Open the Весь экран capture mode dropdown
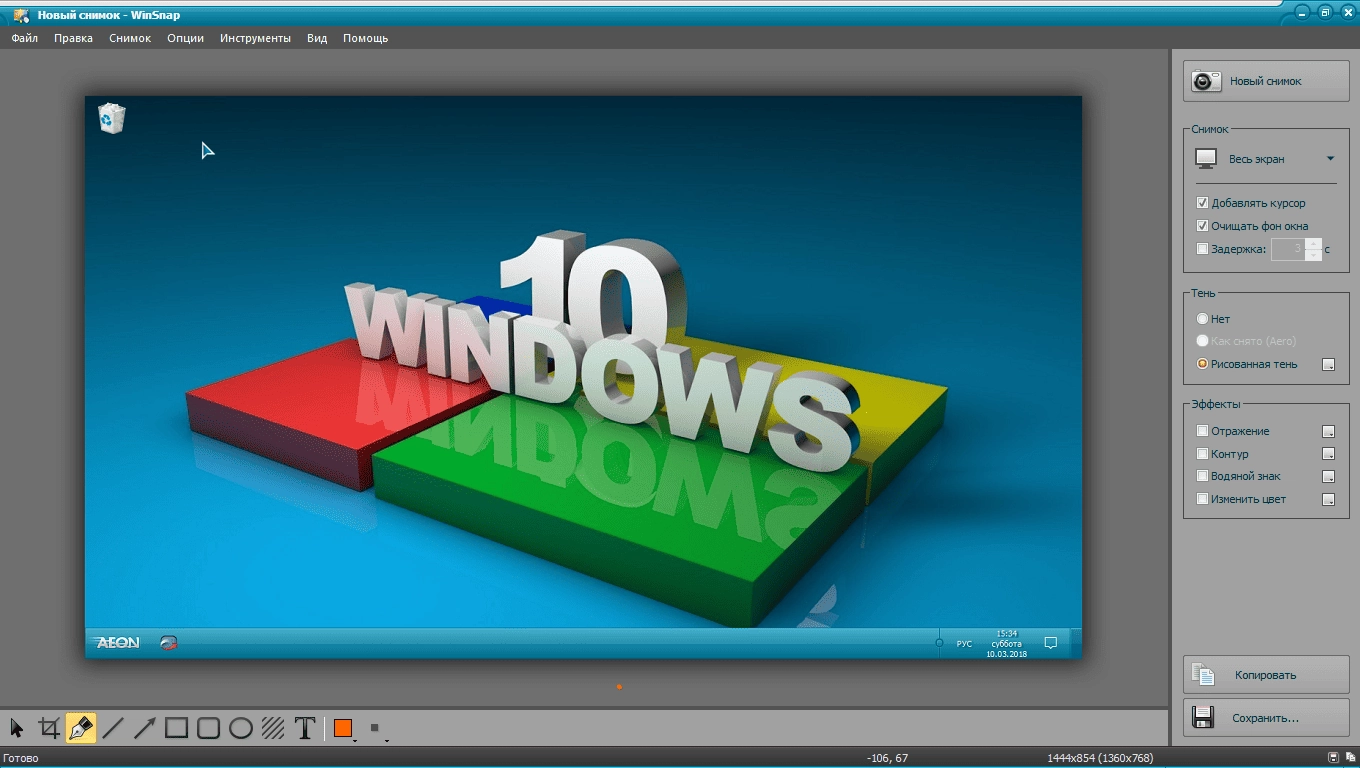Screen dimensions: 1360x768 coord(1266,159)
